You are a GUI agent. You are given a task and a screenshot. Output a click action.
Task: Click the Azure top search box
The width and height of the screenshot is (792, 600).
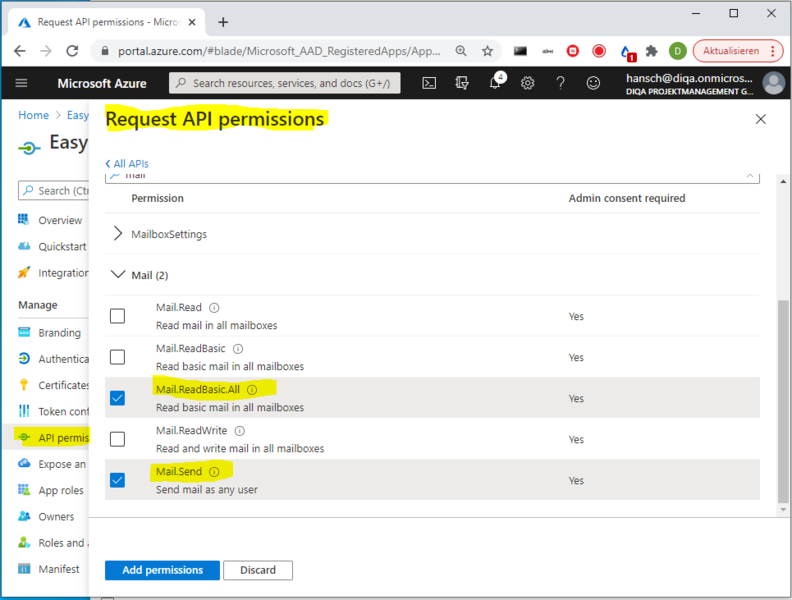click(285, 84)
